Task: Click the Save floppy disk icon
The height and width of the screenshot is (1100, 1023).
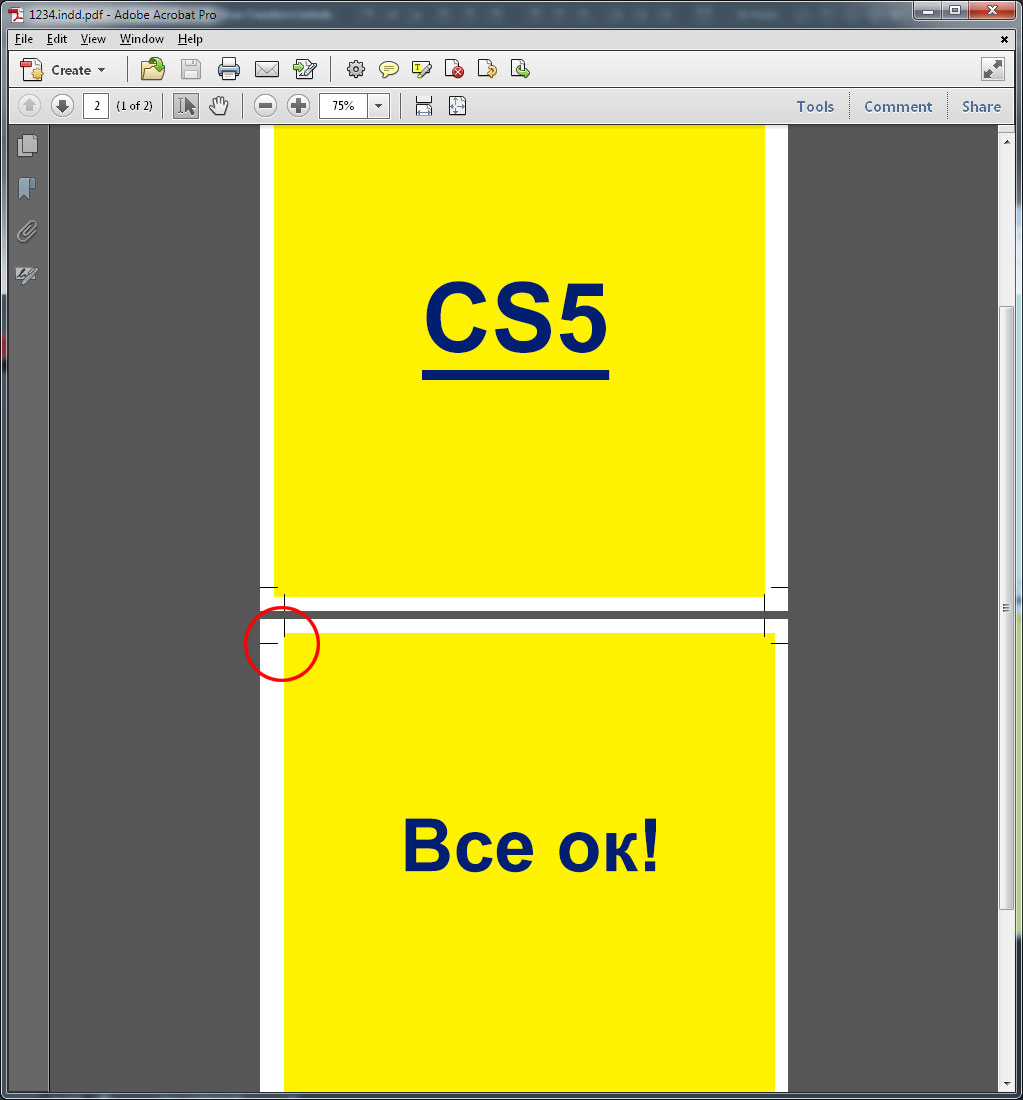Action: 191,69
